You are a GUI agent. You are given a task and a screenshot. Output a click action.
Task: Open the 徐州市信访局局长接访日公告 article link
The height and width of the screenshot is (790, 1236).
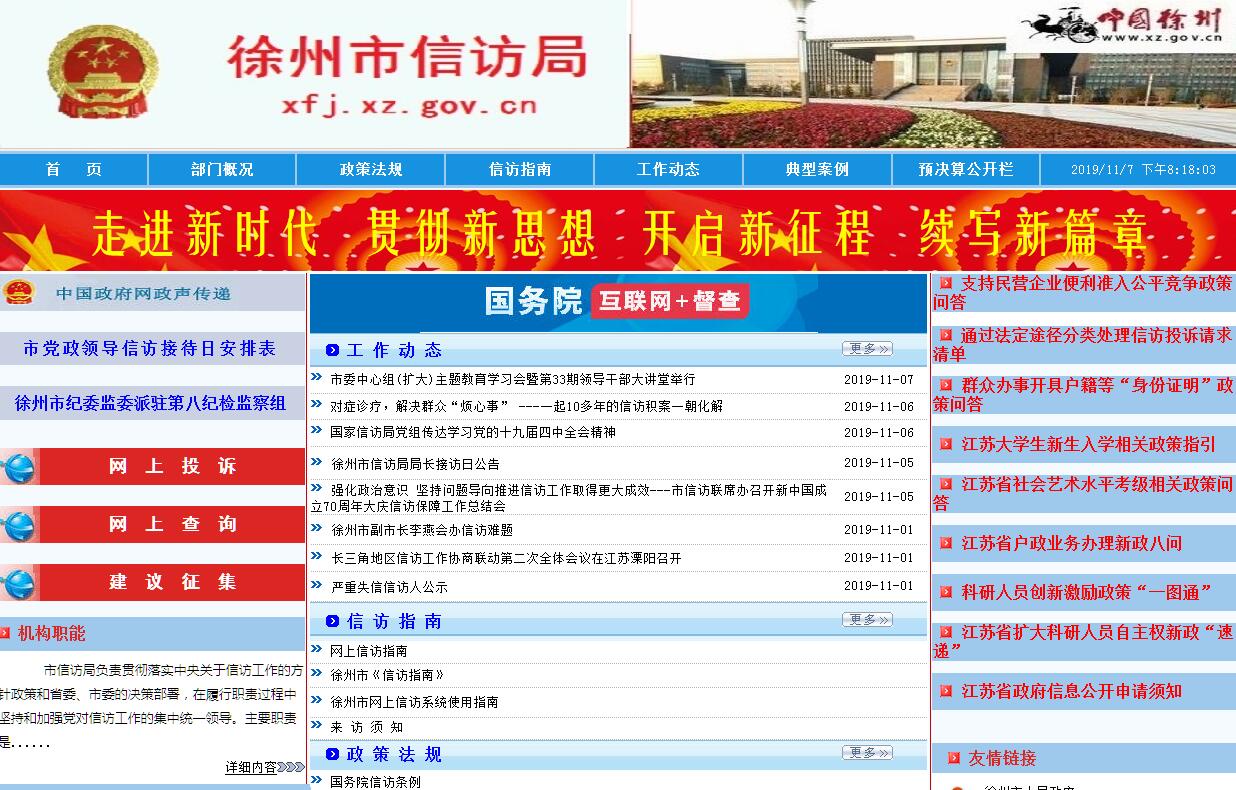pos(415,464)
